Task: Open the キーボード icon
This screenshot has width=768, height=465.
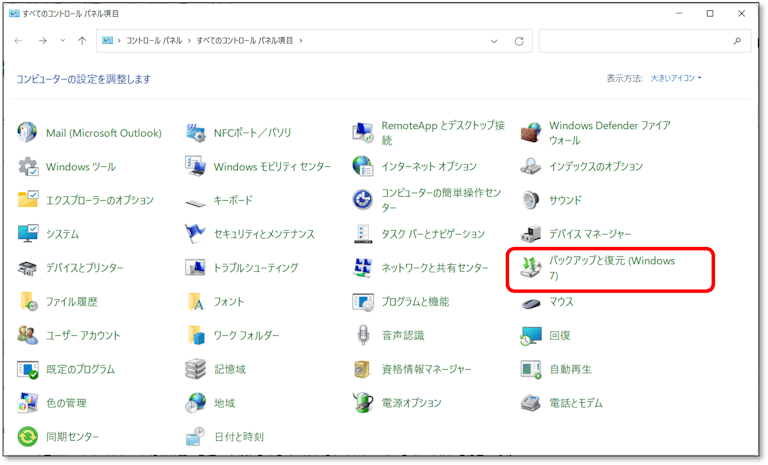Action: click(x=195, y=202)
